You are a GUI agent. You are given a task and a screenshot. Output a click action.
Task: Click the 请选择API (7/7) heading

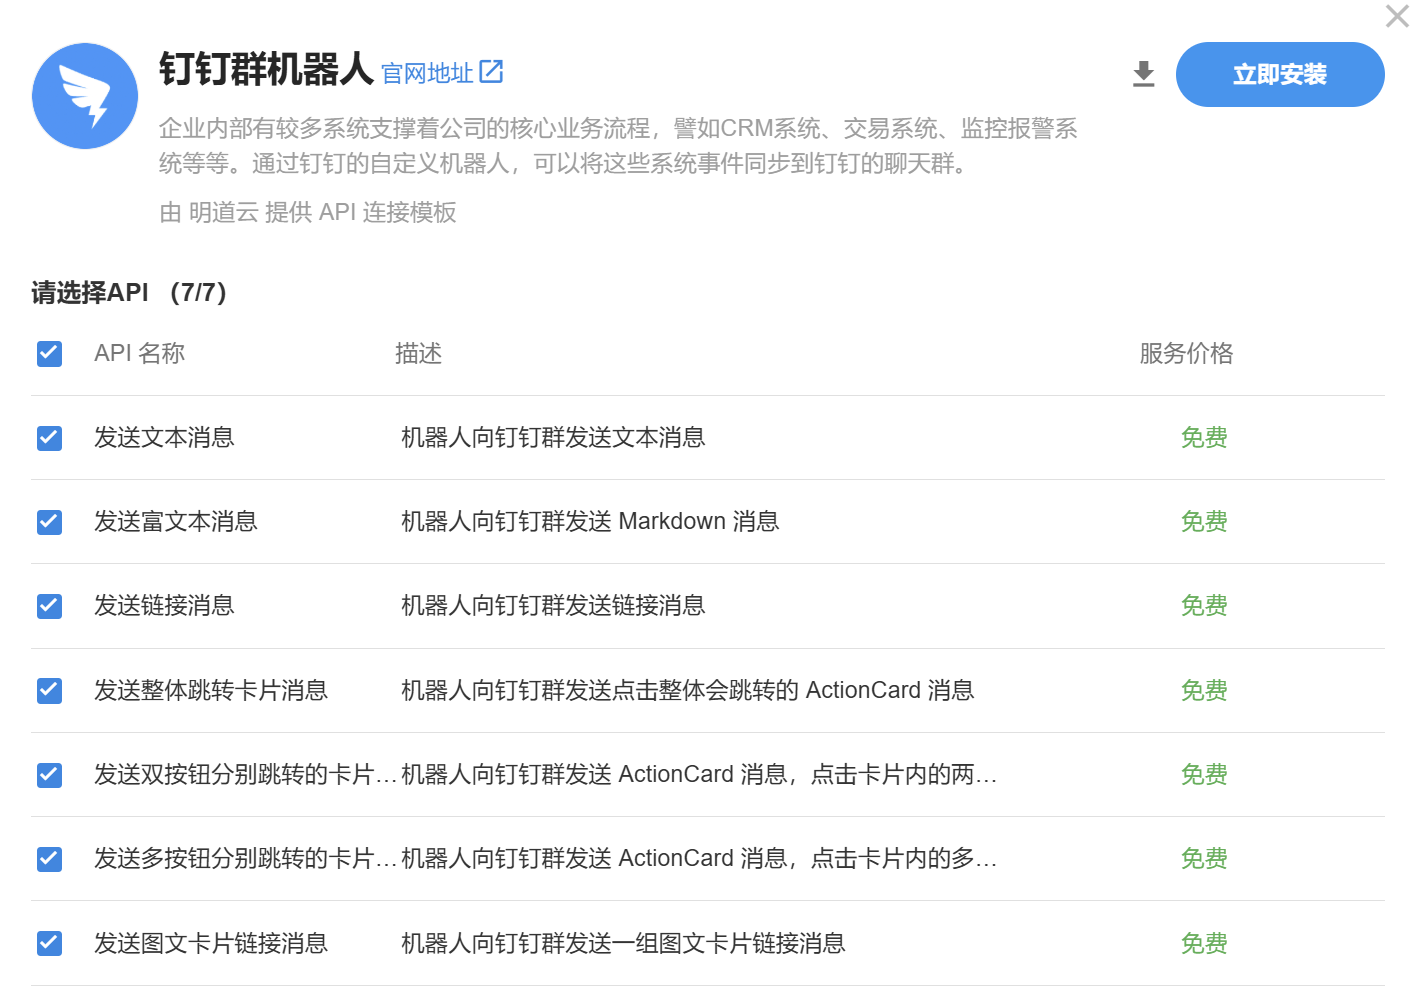[x=129, y=292]
